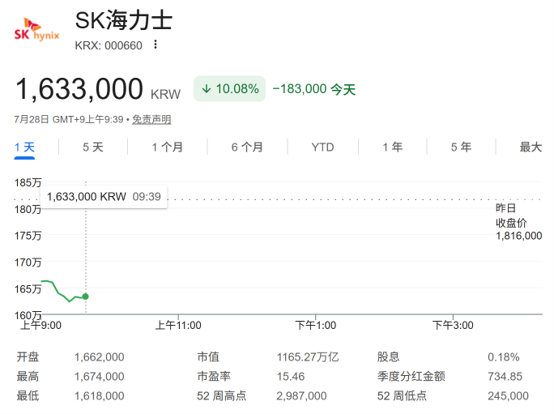554x414 pixels.
Task: Click the 昨日收盘价 1,816,000 label
Action: (518, 222)
